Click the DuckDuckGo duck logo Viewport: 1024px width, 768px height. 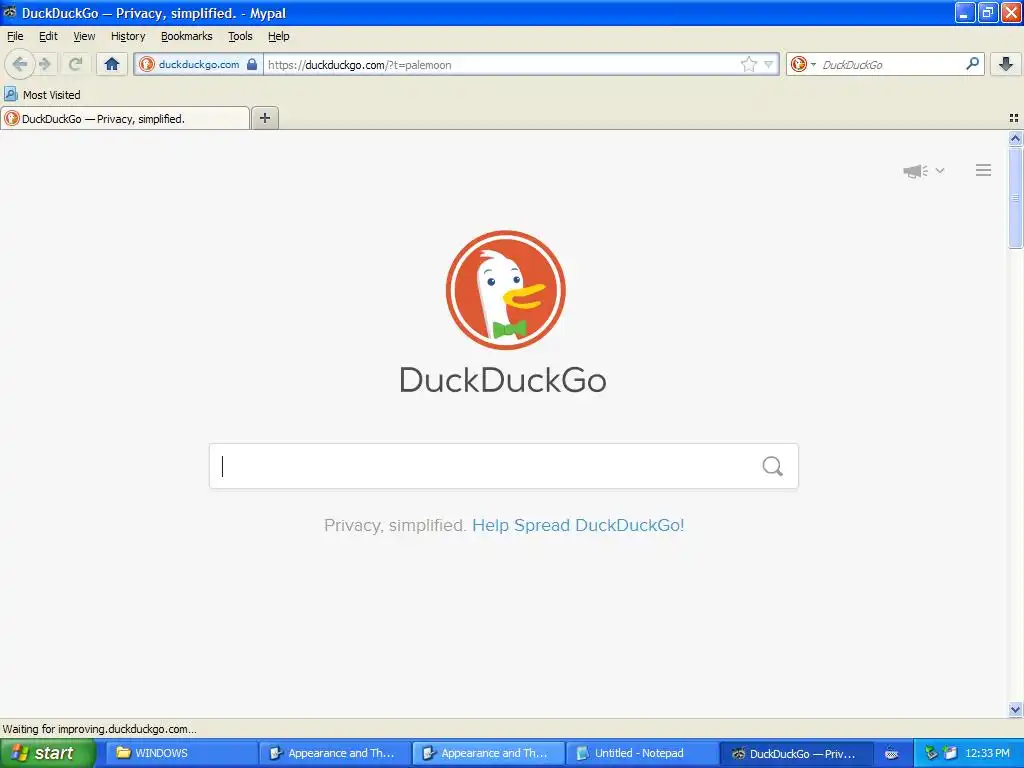pyautogui.click(x=505, y=290)
